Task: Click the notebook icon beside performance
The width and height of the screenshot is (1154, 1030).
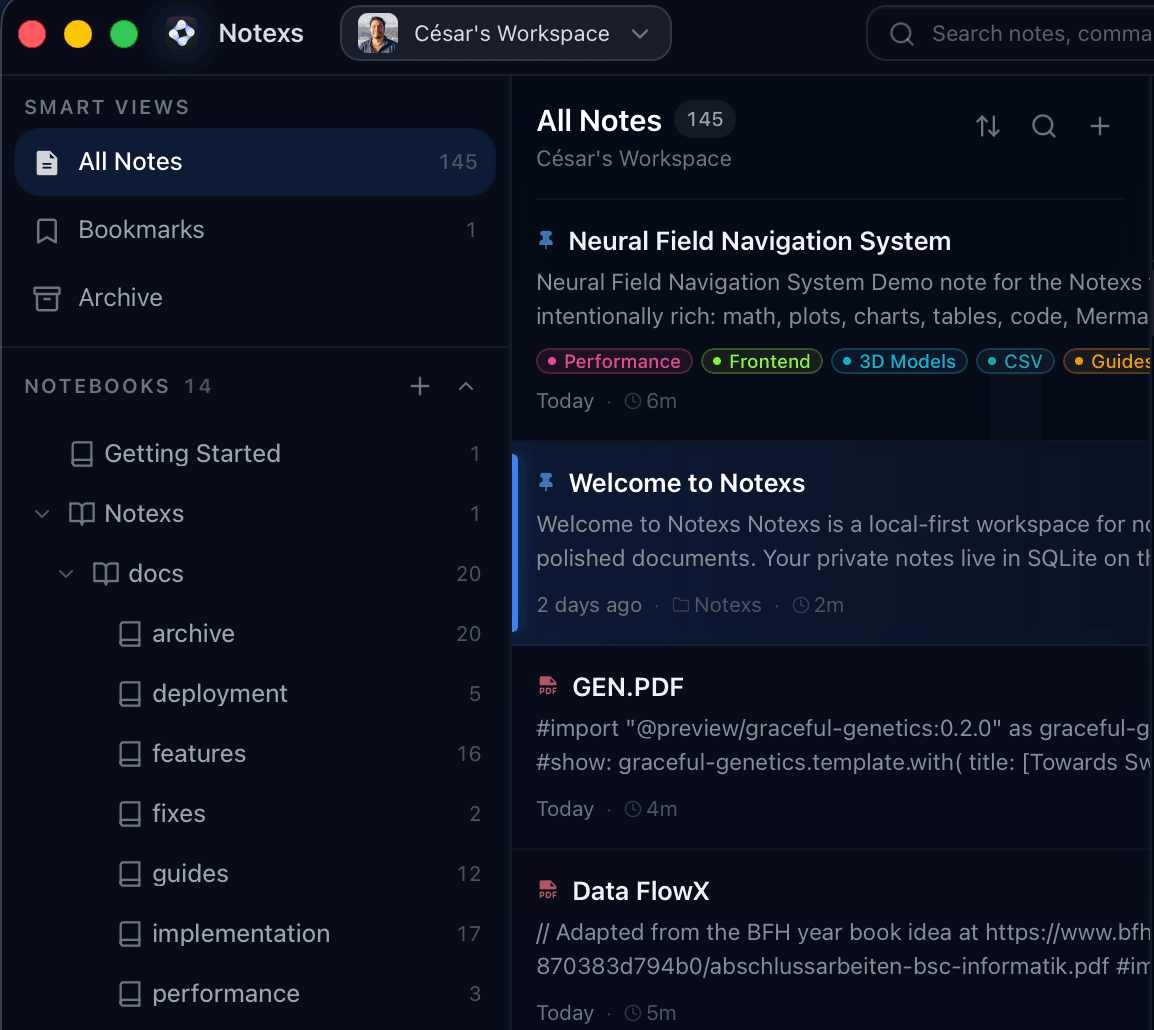Action: 130,993
